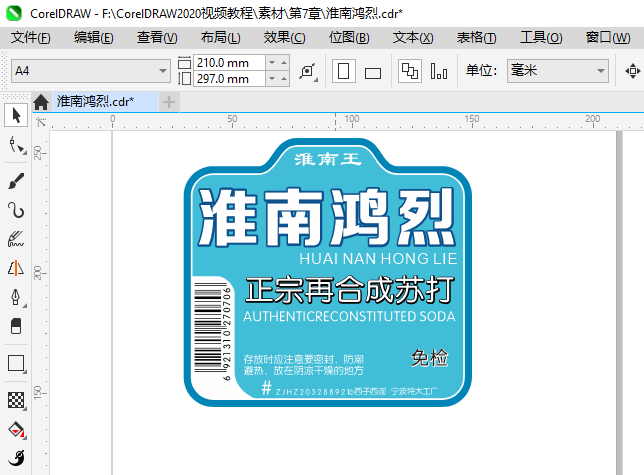Click the page height icon

pyautogui.click(x=184, y=78)
